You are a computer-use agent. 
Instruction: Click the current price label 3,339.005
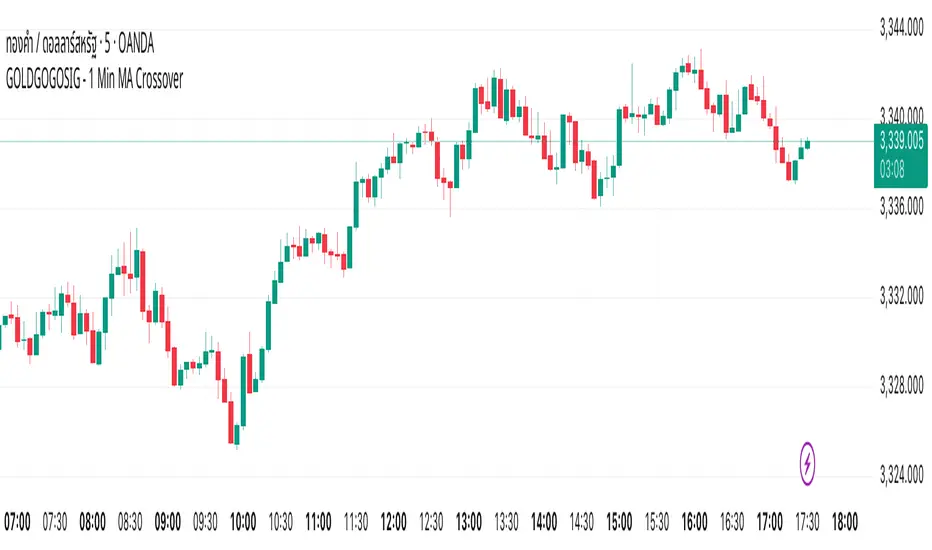tap(901, 142)
